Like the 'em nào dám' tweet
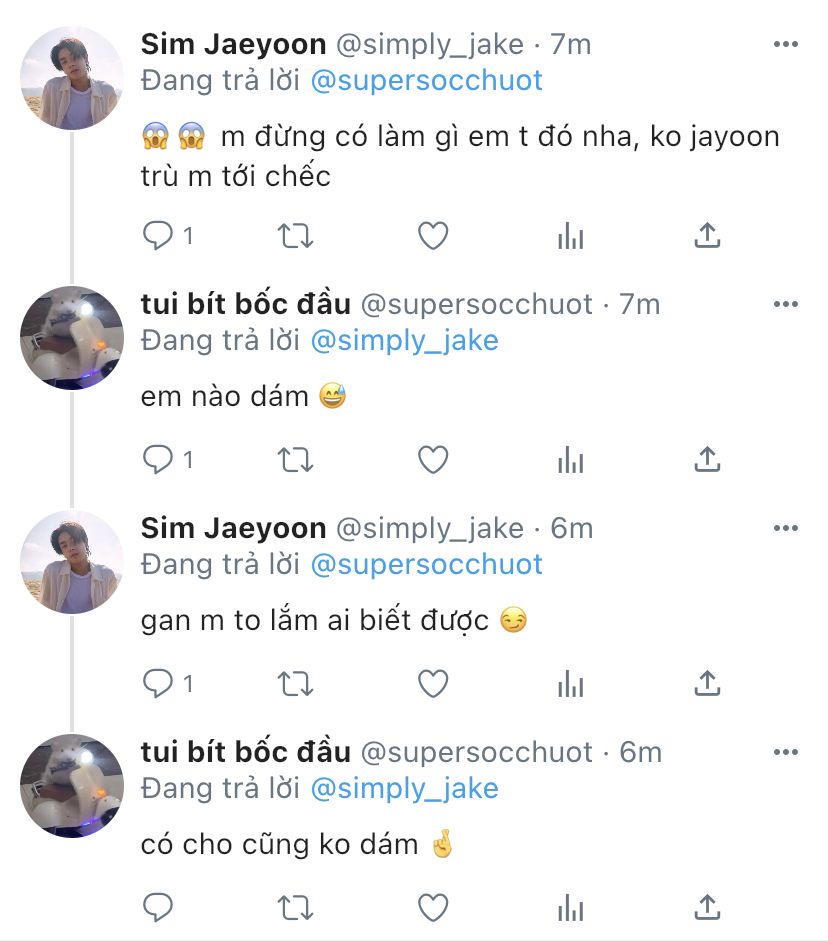This screenshot has width=828, height=941. pos(432,460)
